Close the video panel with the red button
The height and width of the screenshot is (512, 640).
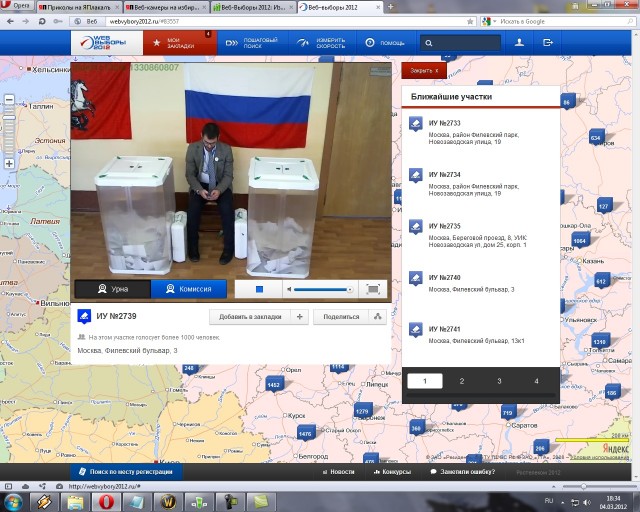coord(424,71)
